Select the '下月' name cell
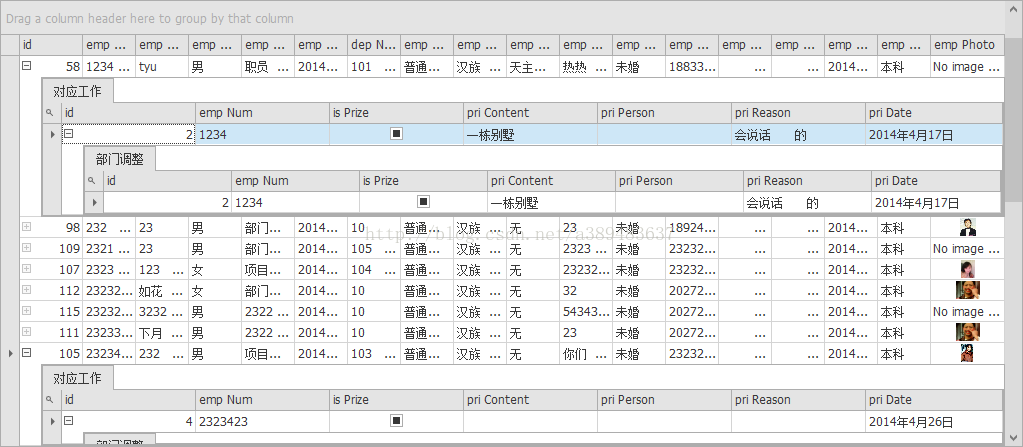This screenshot has width=1023, height=447. tap(162, 332)
